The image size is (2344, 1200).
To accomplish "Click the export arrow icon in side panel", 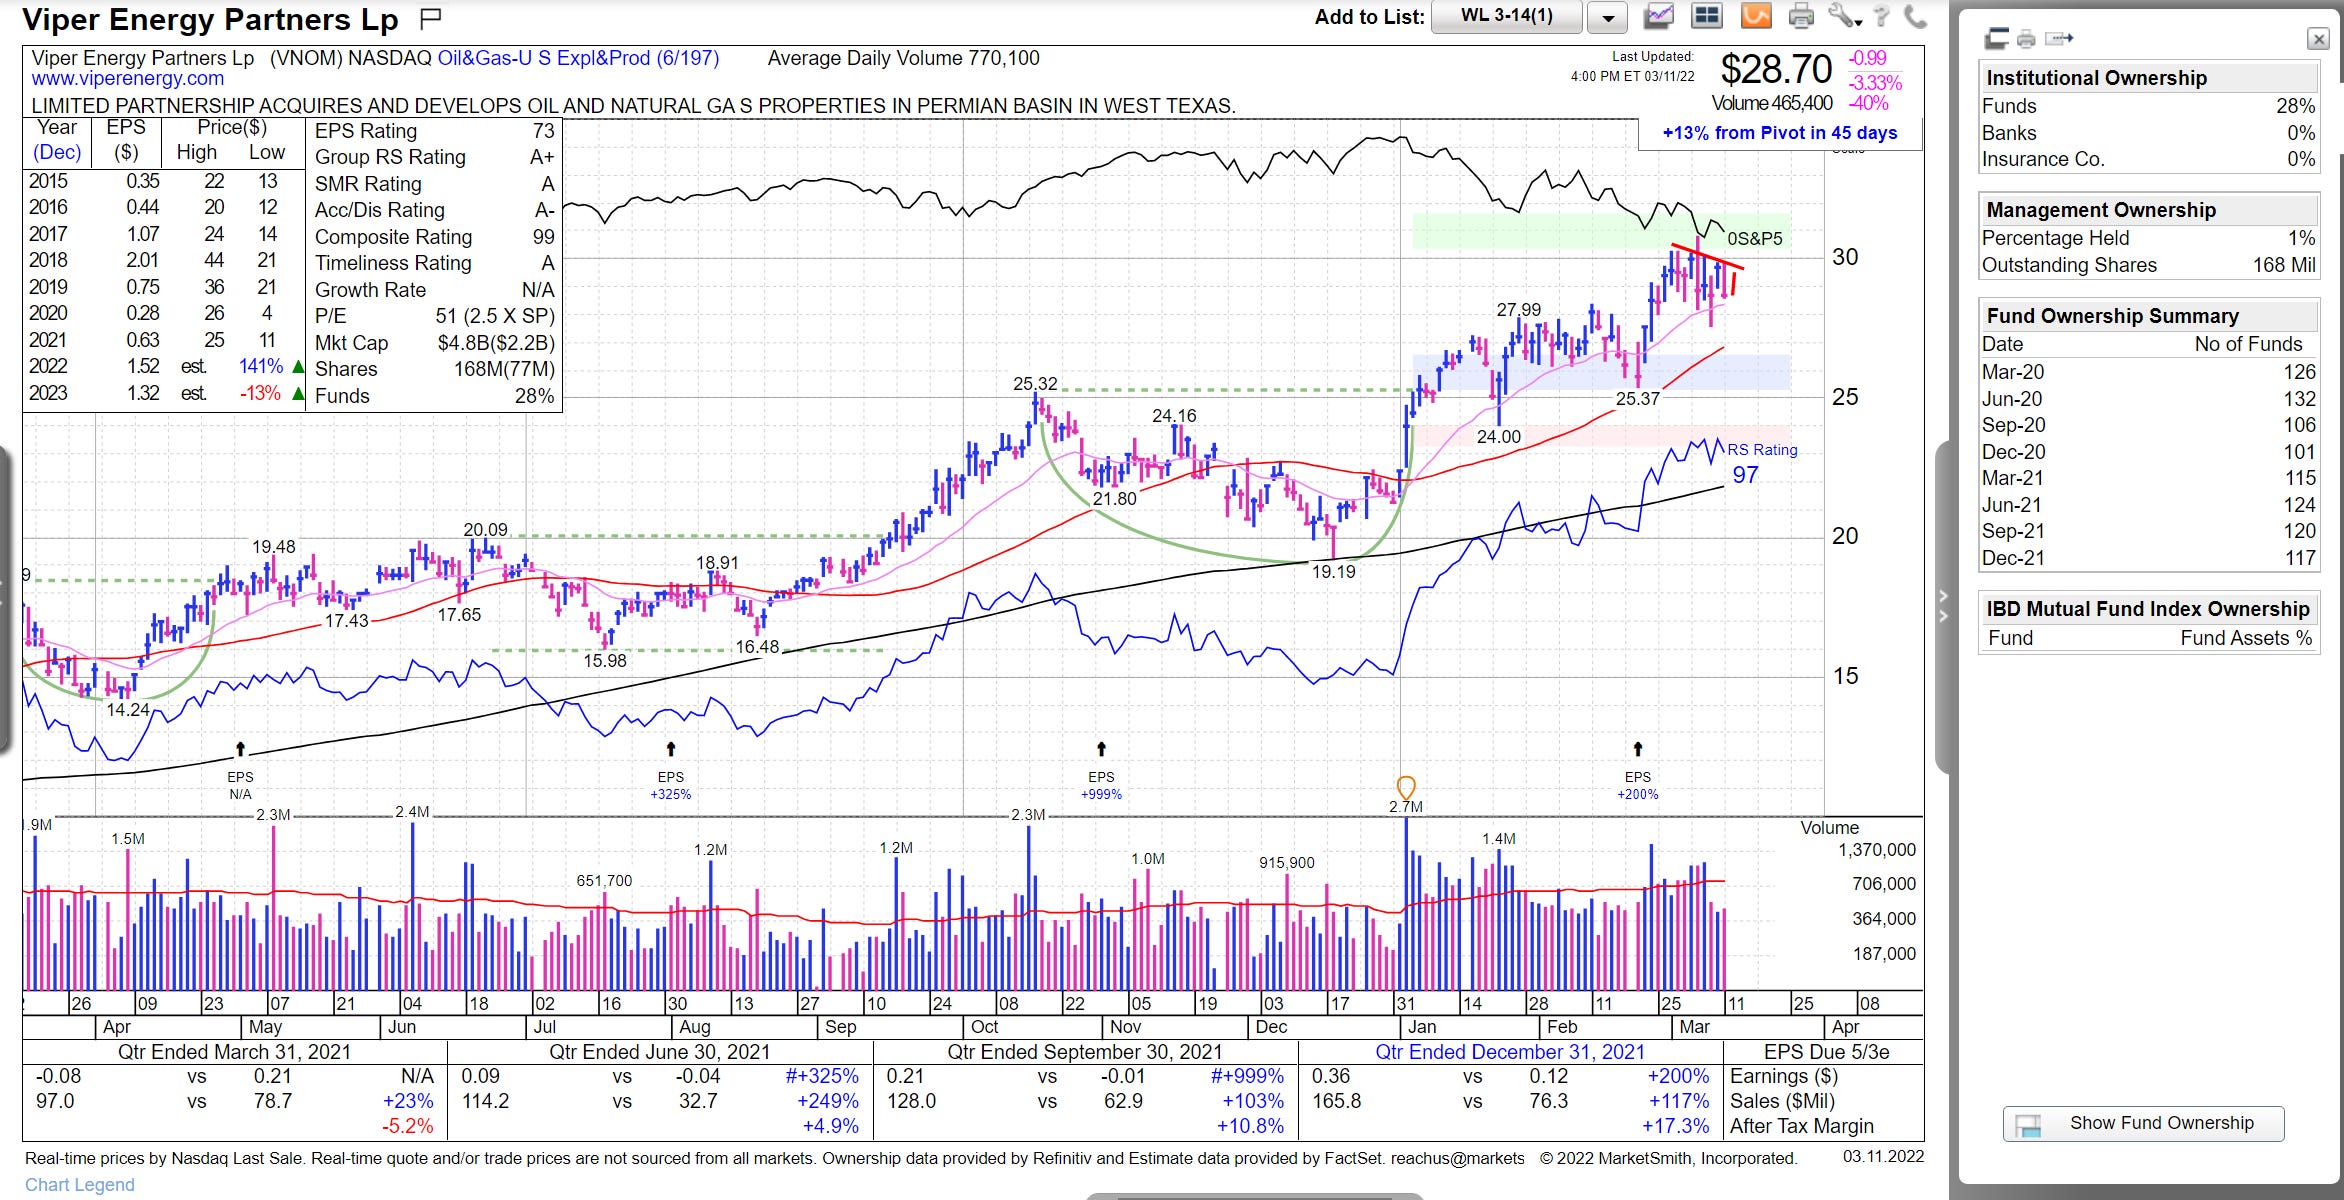I will pyautogui.click(x=2059, y=39).
